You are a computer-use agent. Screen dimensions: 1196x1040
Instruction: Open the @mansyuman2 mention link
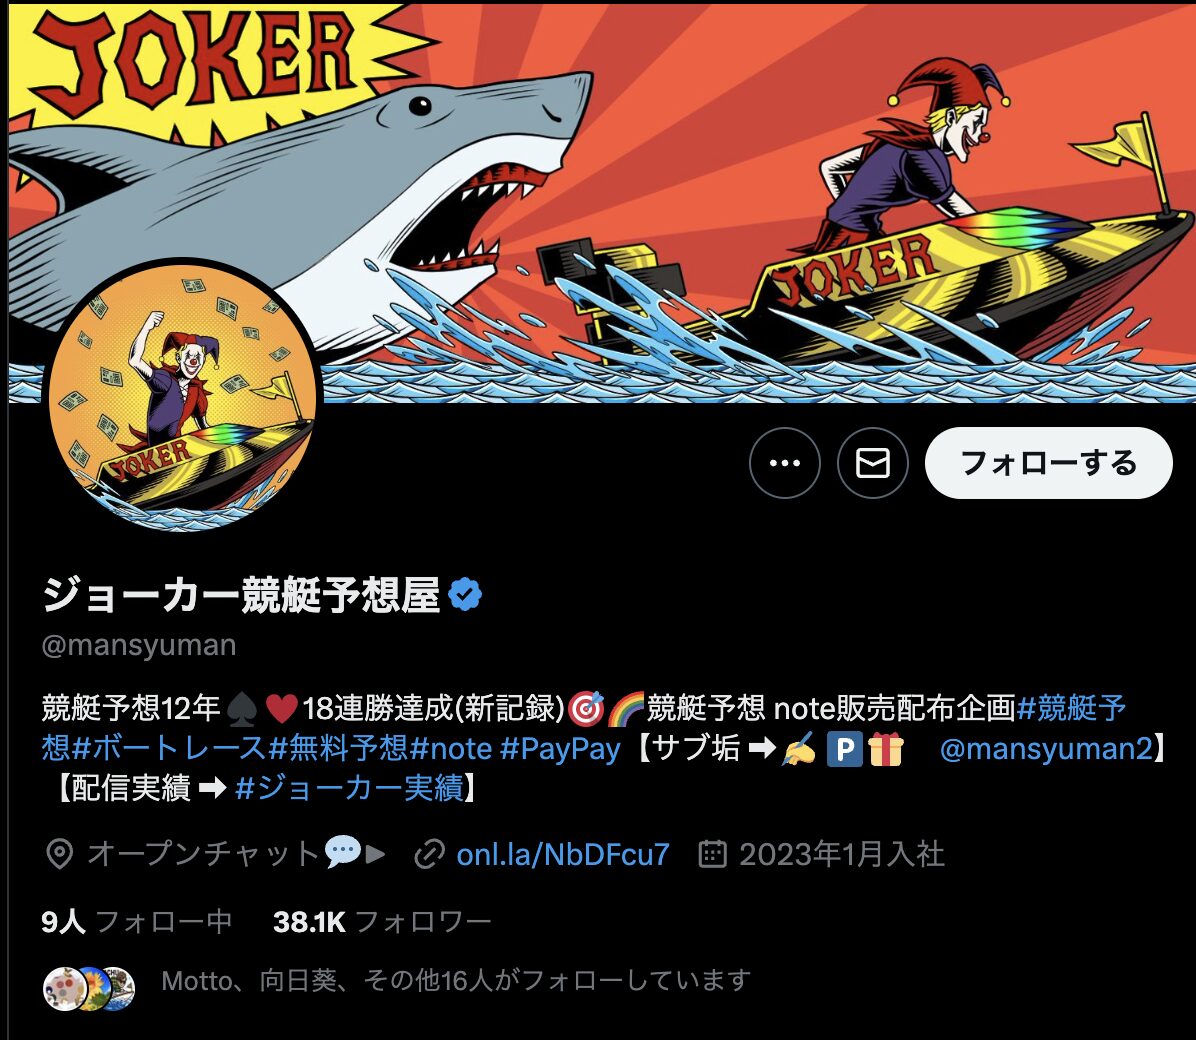point(1045,748)
